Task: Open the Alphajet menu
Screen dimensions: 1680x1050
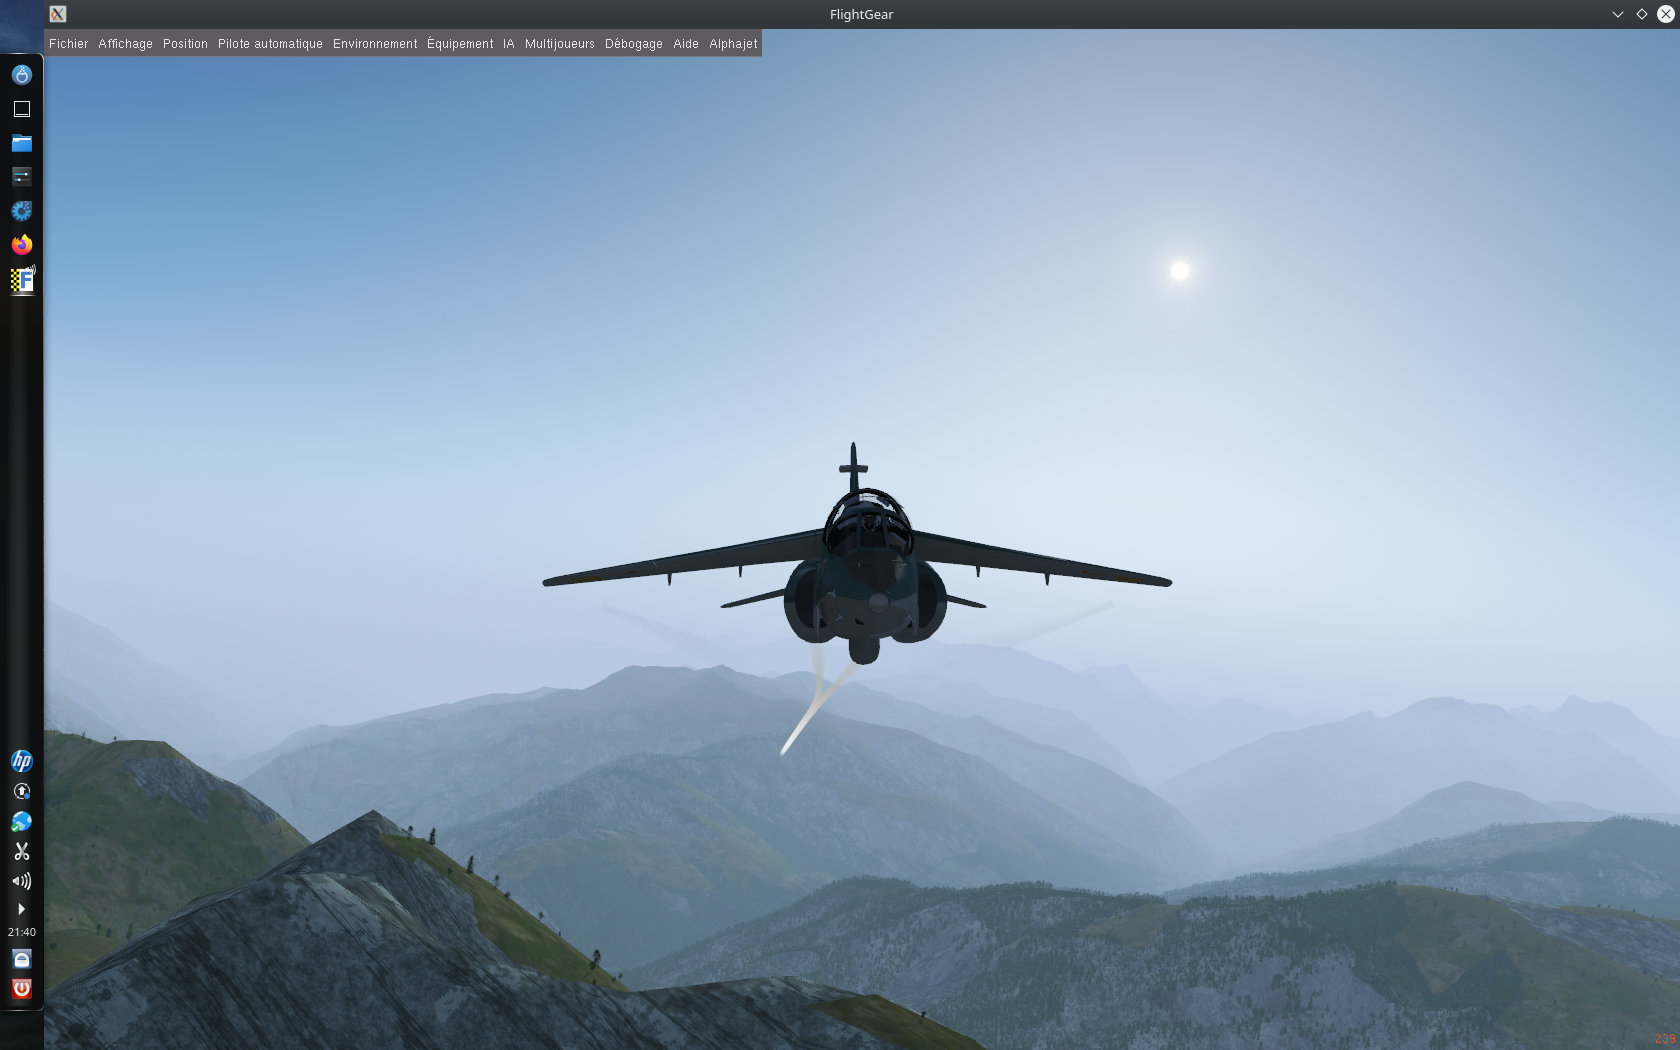Action: 733,44
